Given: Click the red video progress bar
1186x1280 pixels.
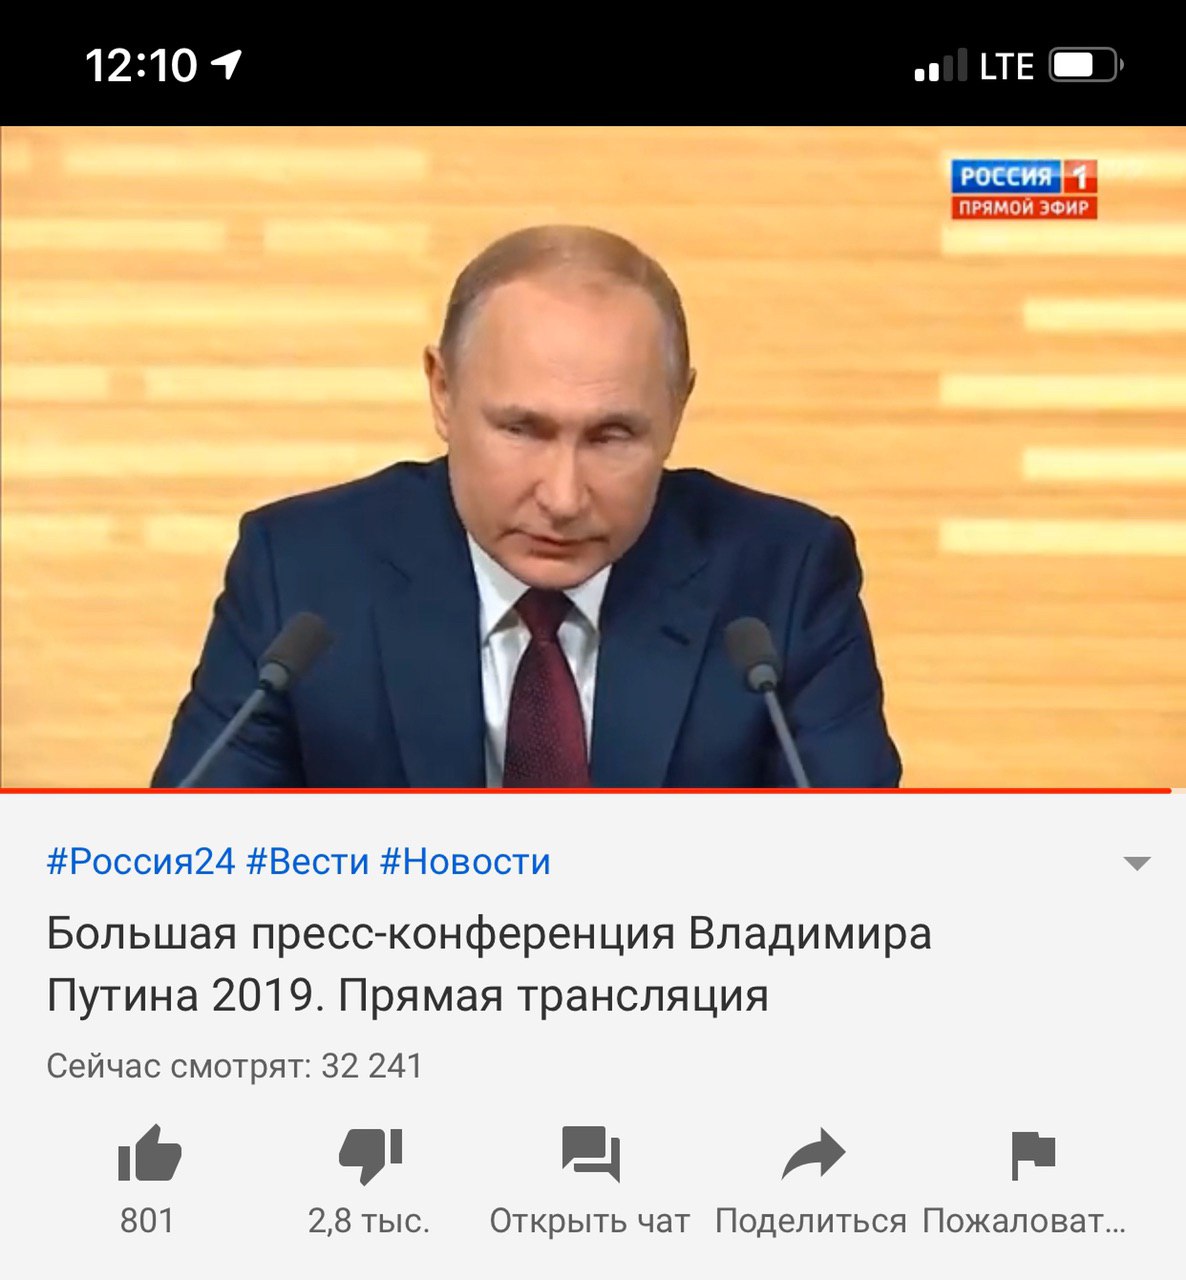Looking at the screenshot, I should [x=585, y=791].
